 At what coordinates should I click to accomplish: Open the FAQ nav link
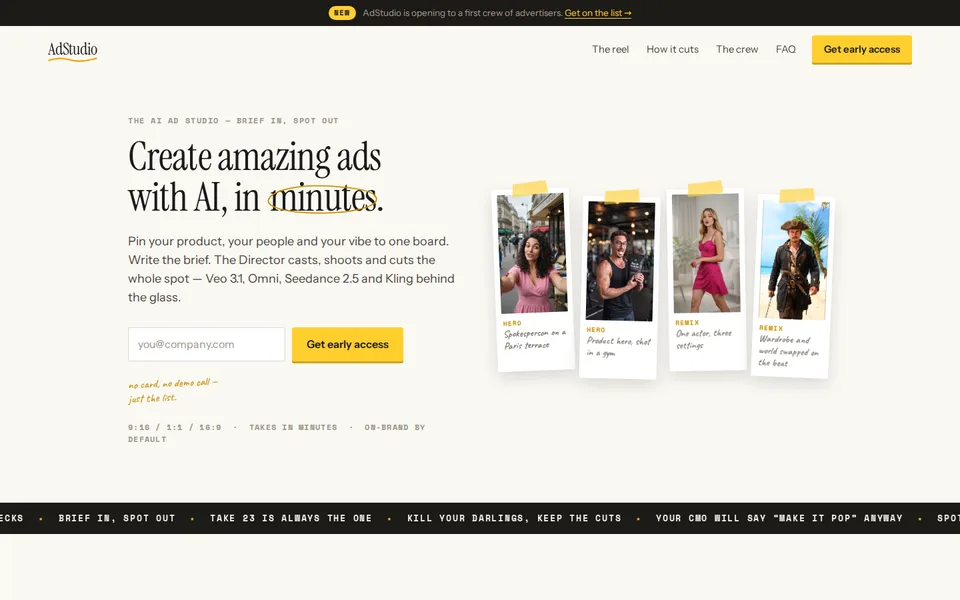(786, 49)
